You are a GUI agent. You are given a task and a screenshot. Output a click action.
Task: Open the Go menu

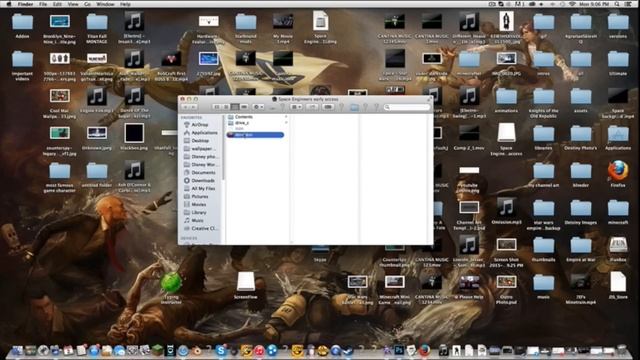click(87, 4)
